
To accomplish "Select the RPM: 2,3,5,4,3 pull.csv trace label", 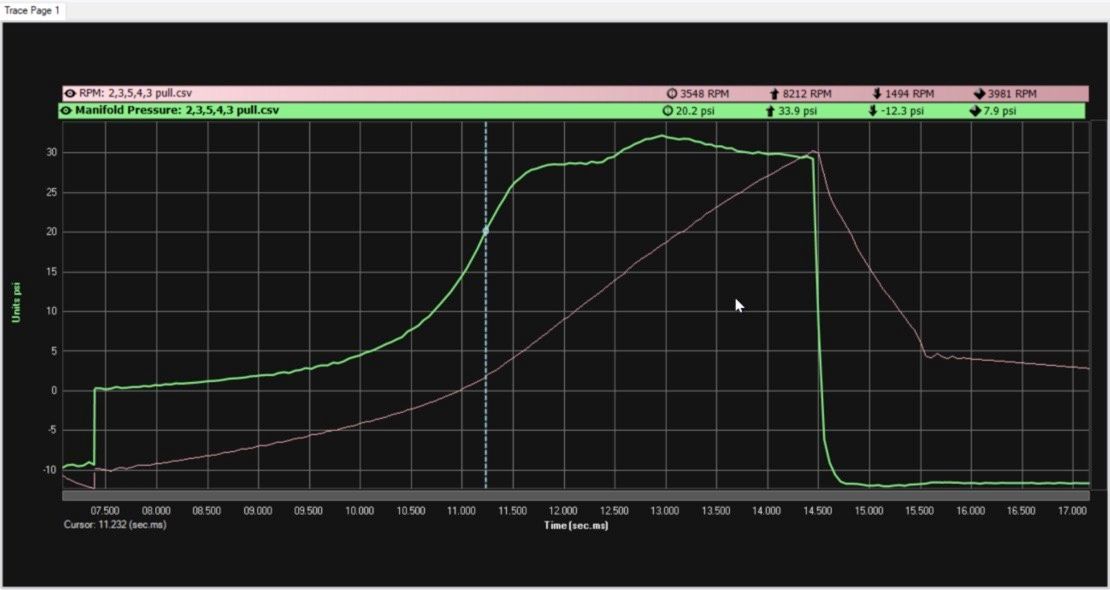I will pyautogui.click(x=135, y=93).
